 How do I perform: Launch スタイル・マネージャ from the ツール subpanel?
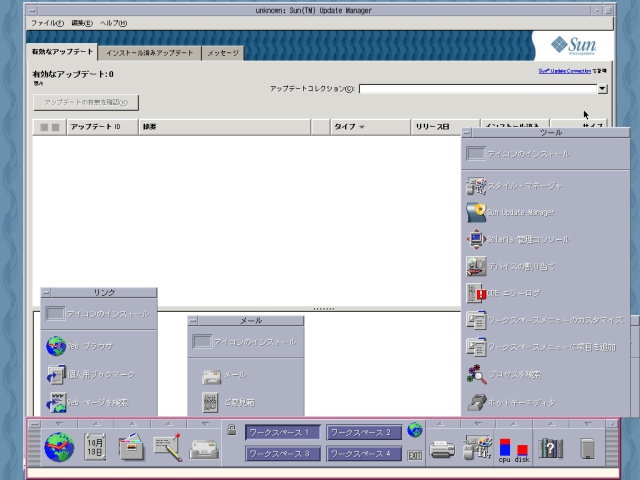click(x=514, y=186)
